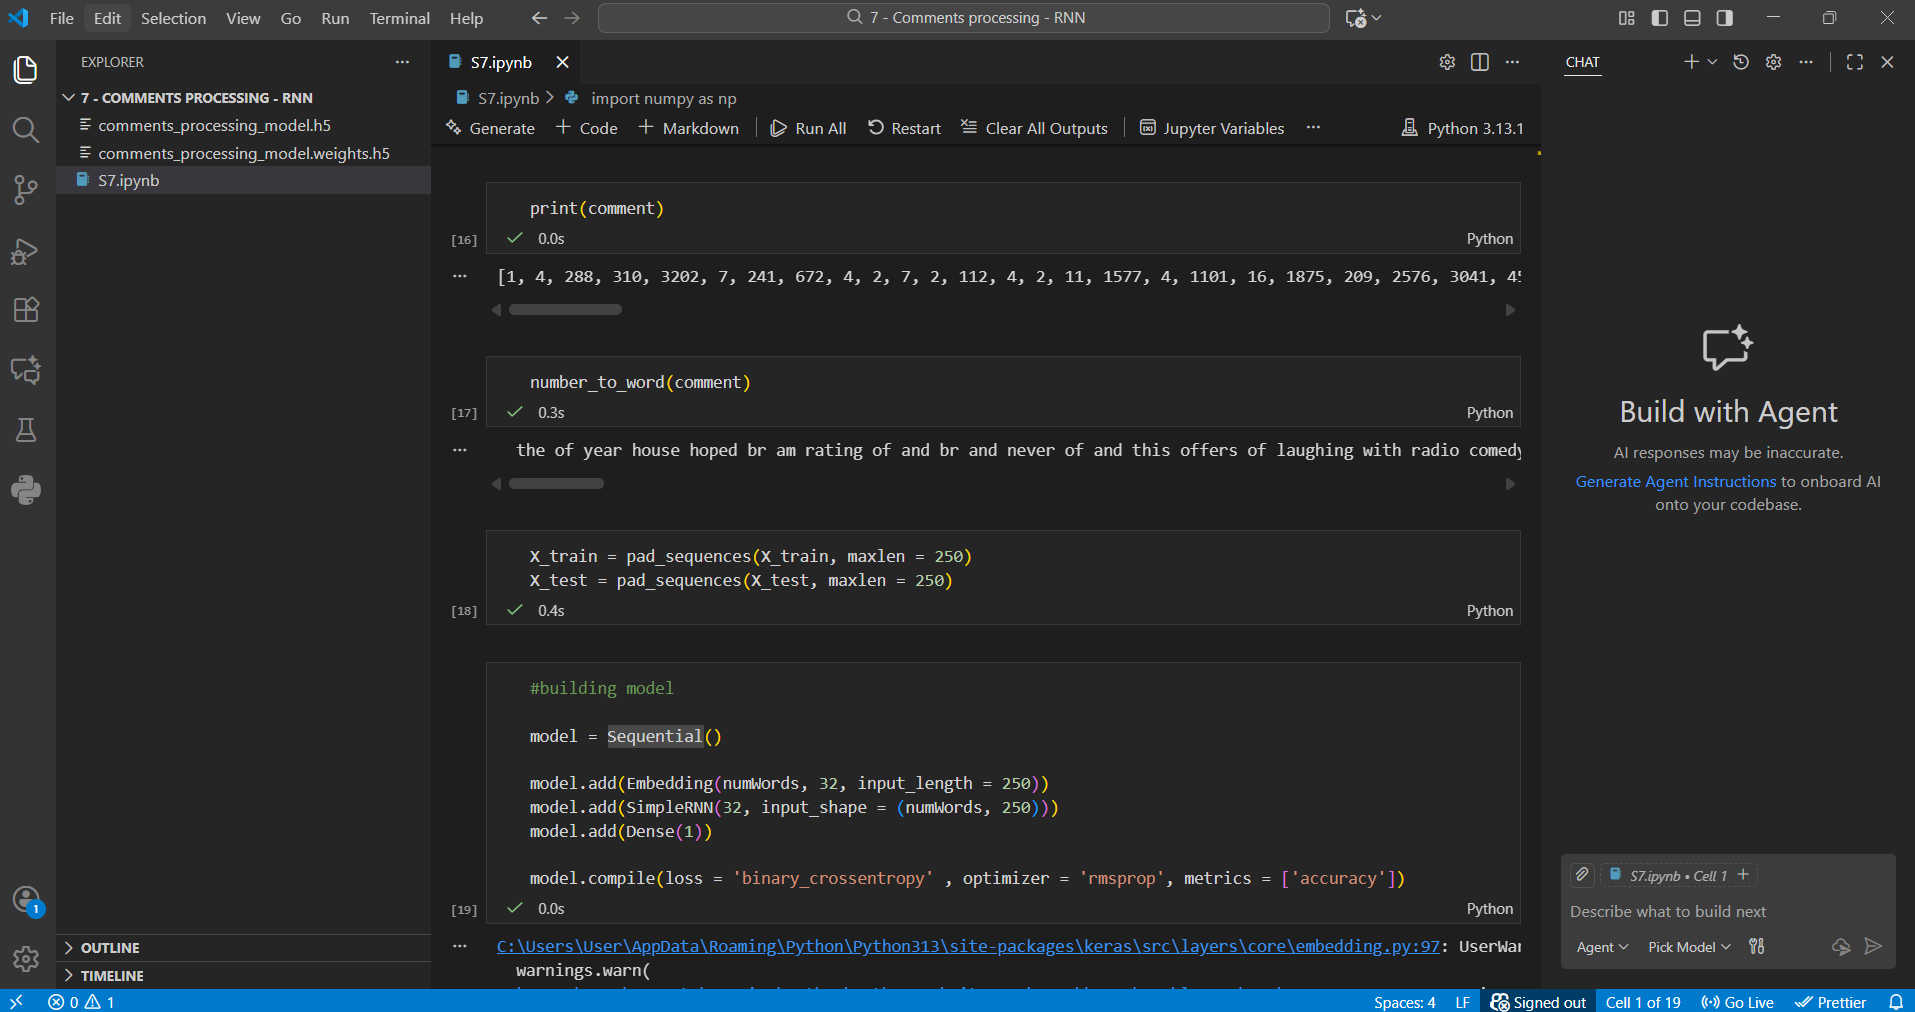
Task: Open the Extensions view
Action: coord(26,310)
